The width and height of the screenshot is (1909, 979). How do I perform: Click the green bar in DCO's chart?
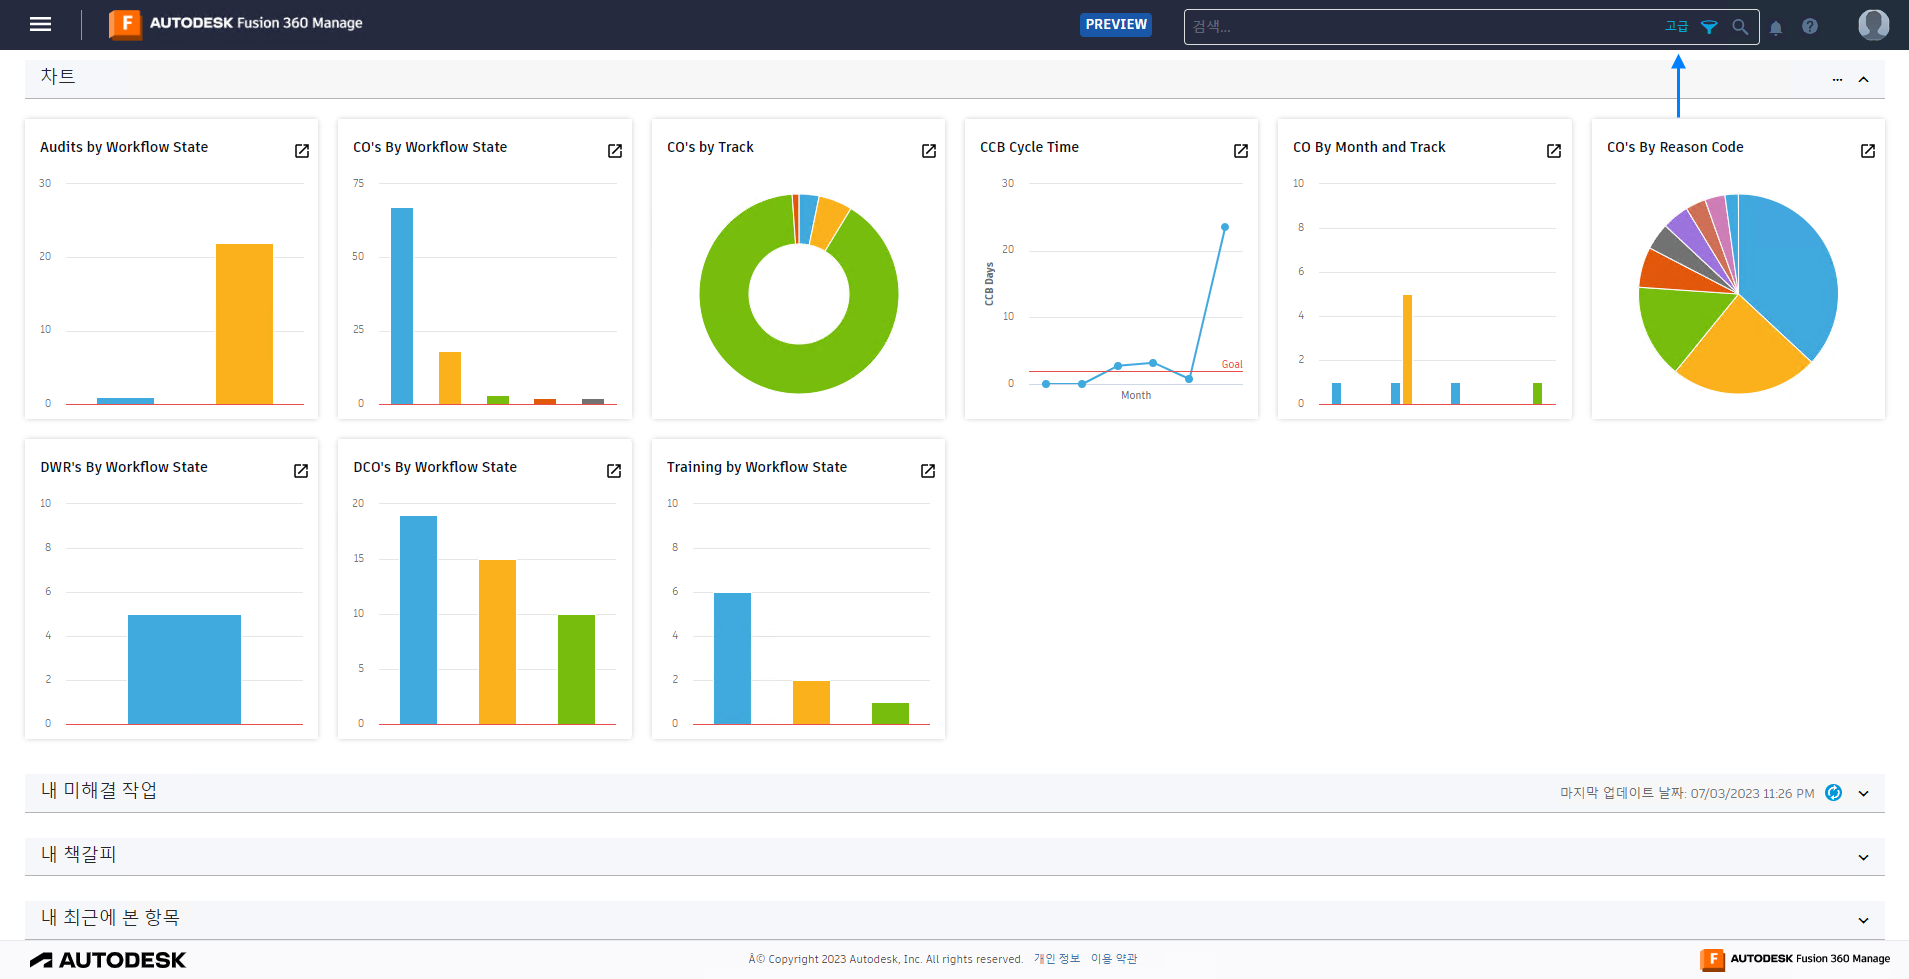(x=576, y=669)
